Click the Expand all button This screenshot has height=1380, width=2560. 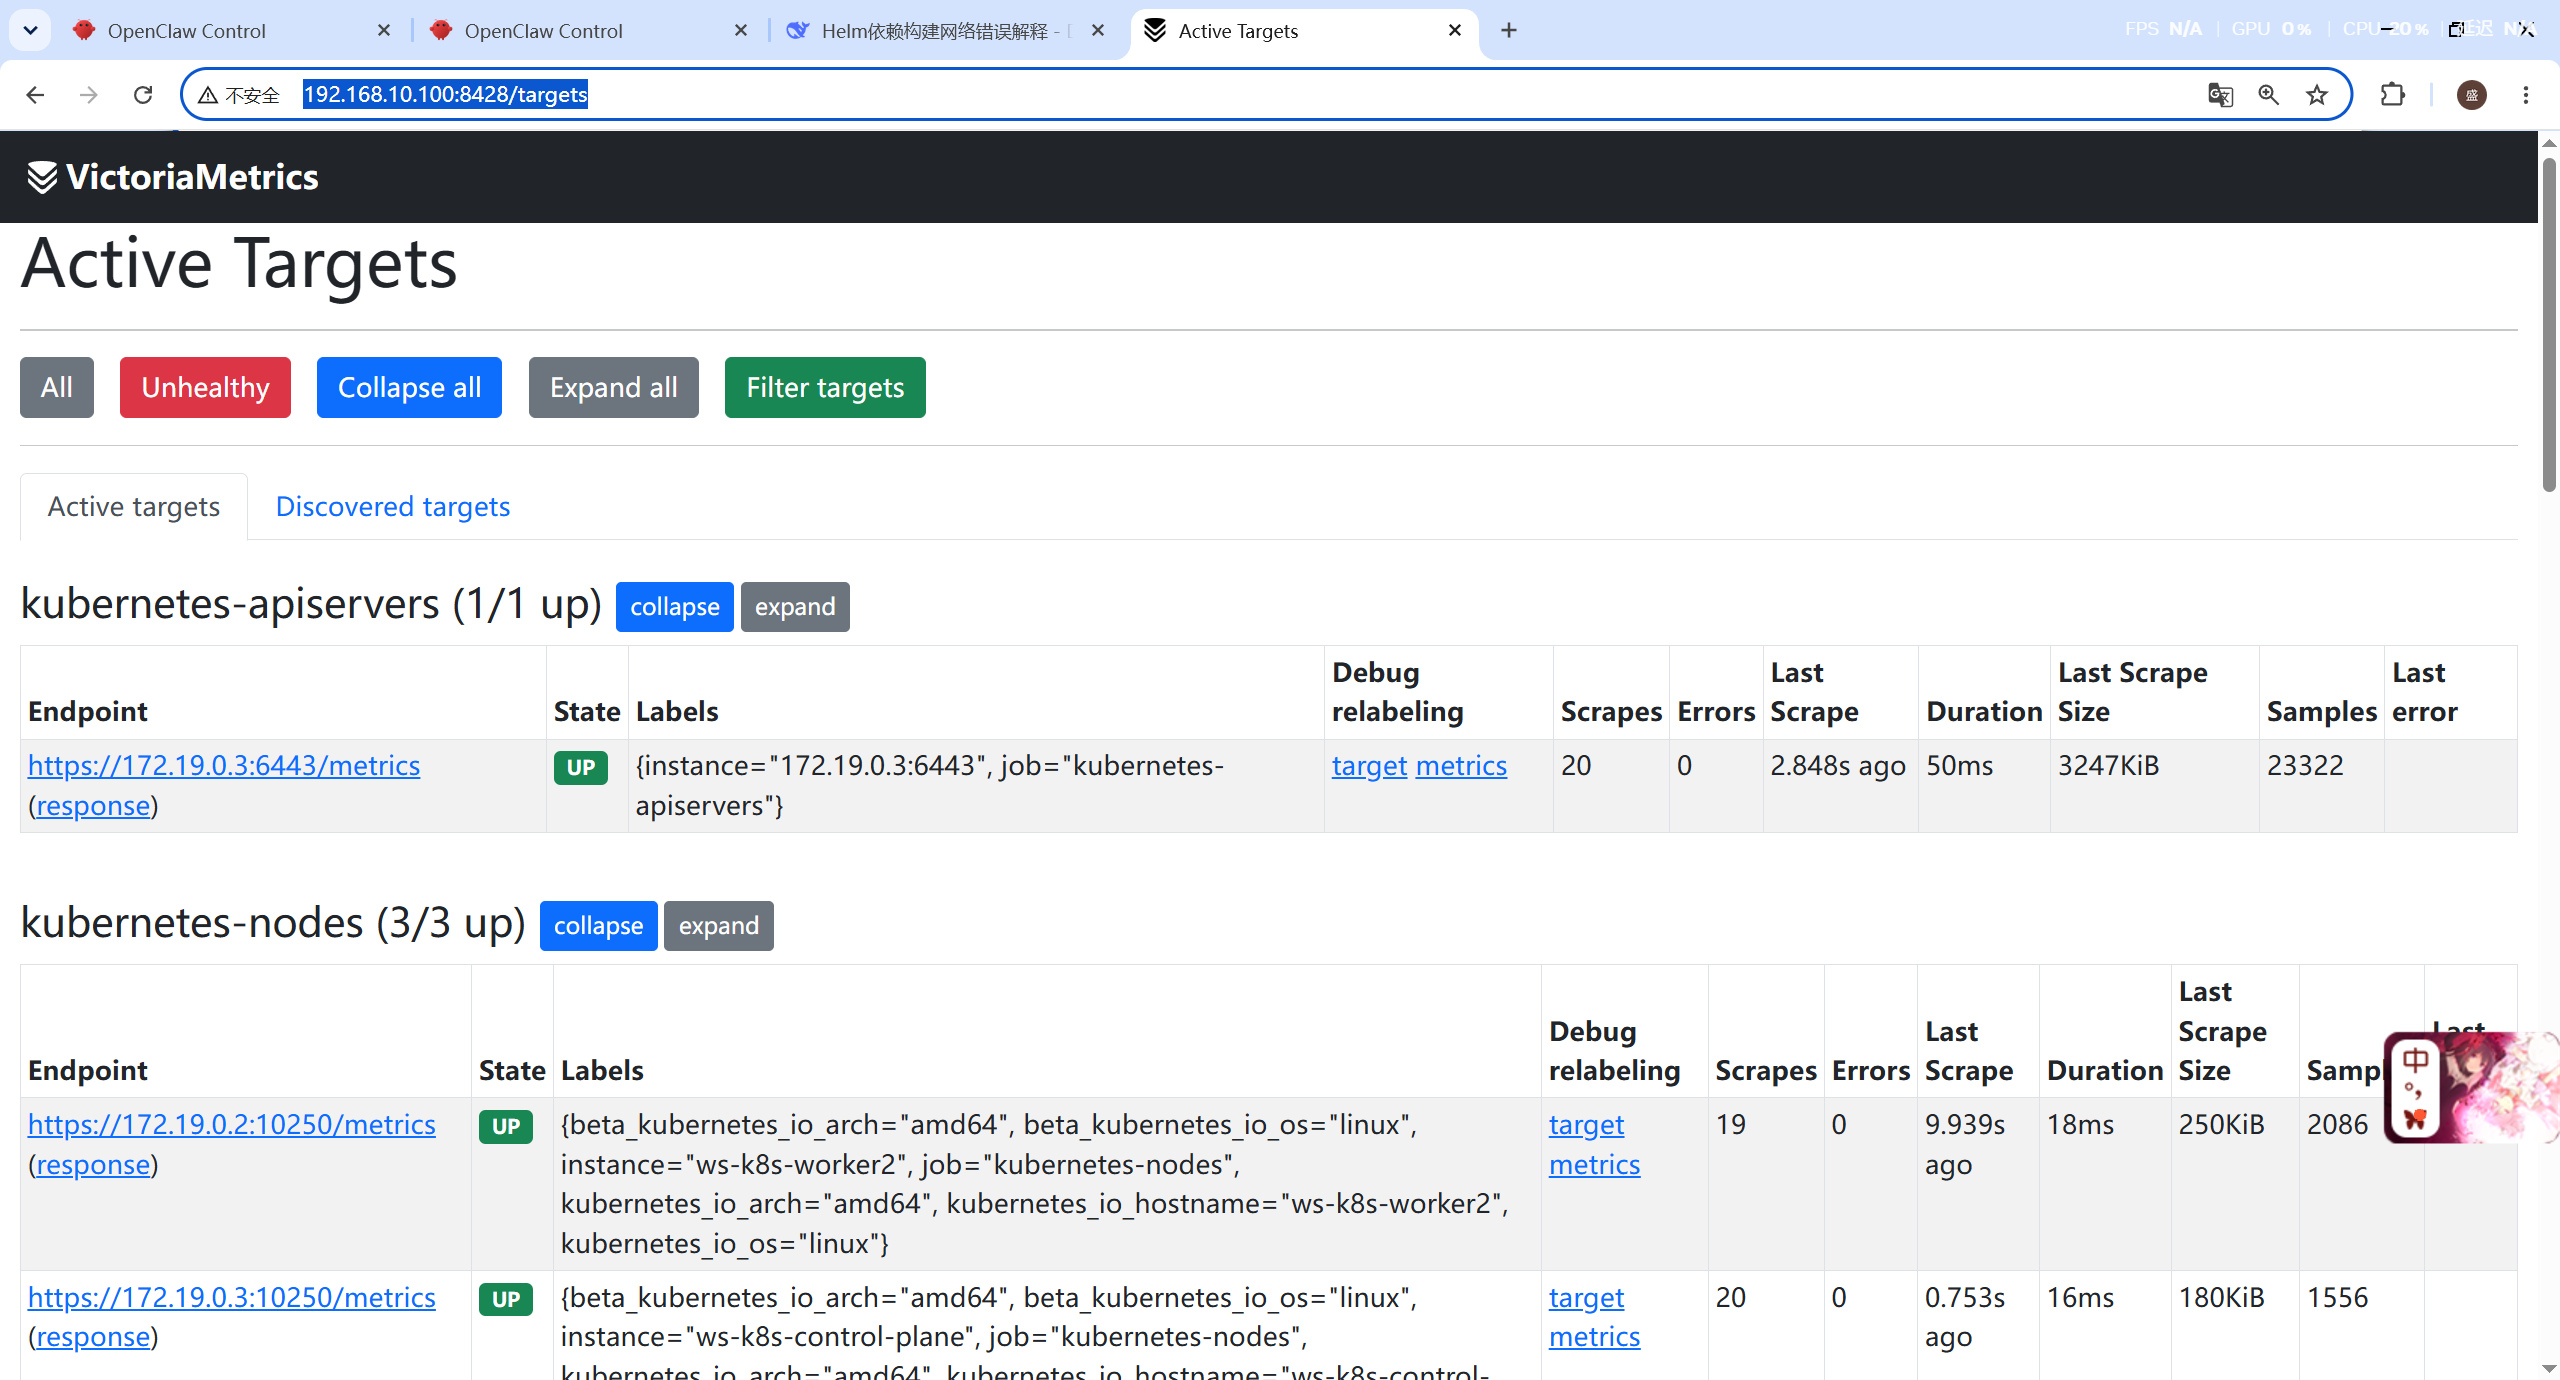613,387
